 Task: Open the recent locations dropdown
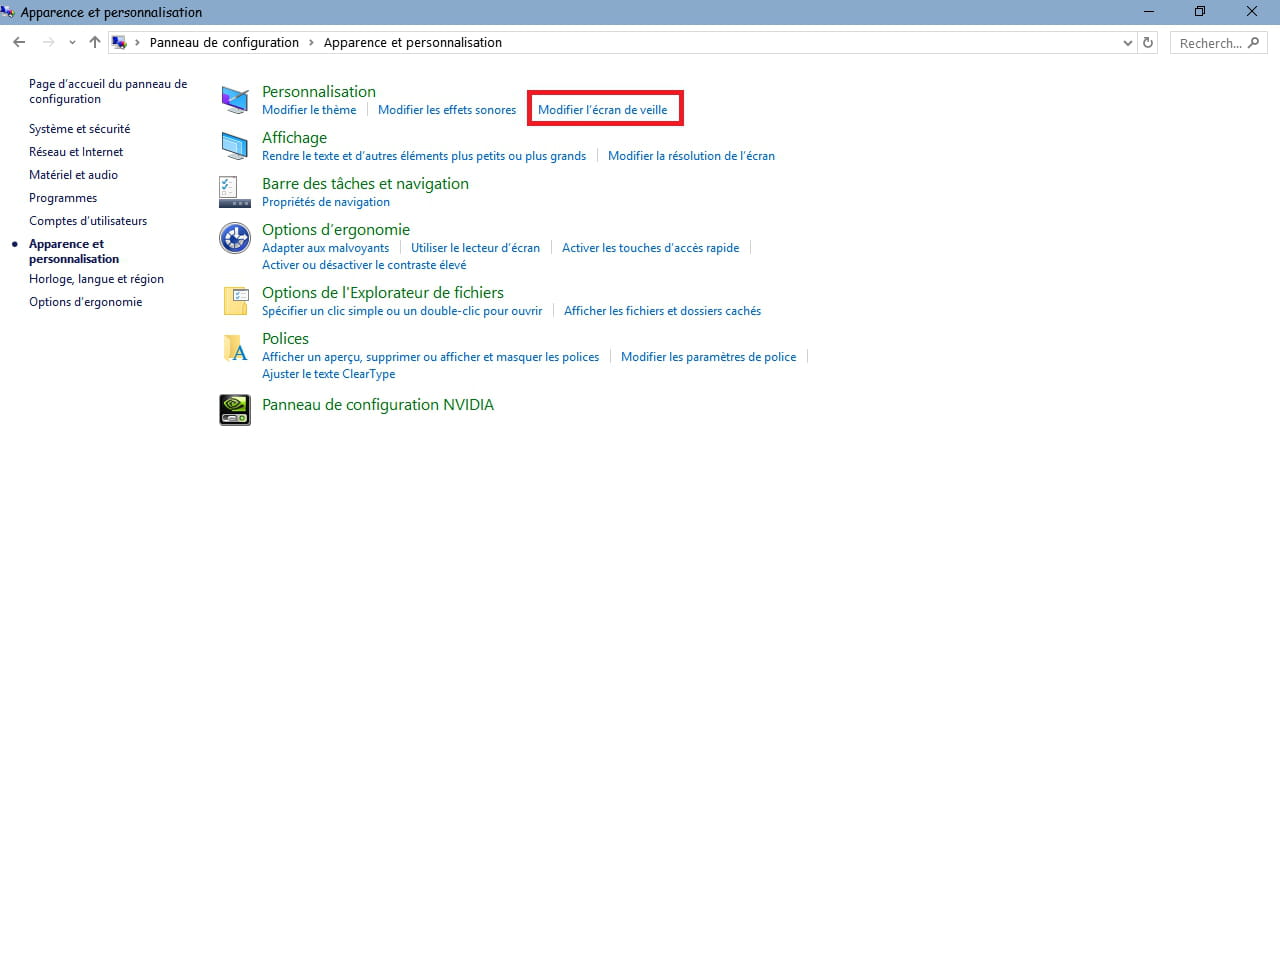[x=72, y=42]
